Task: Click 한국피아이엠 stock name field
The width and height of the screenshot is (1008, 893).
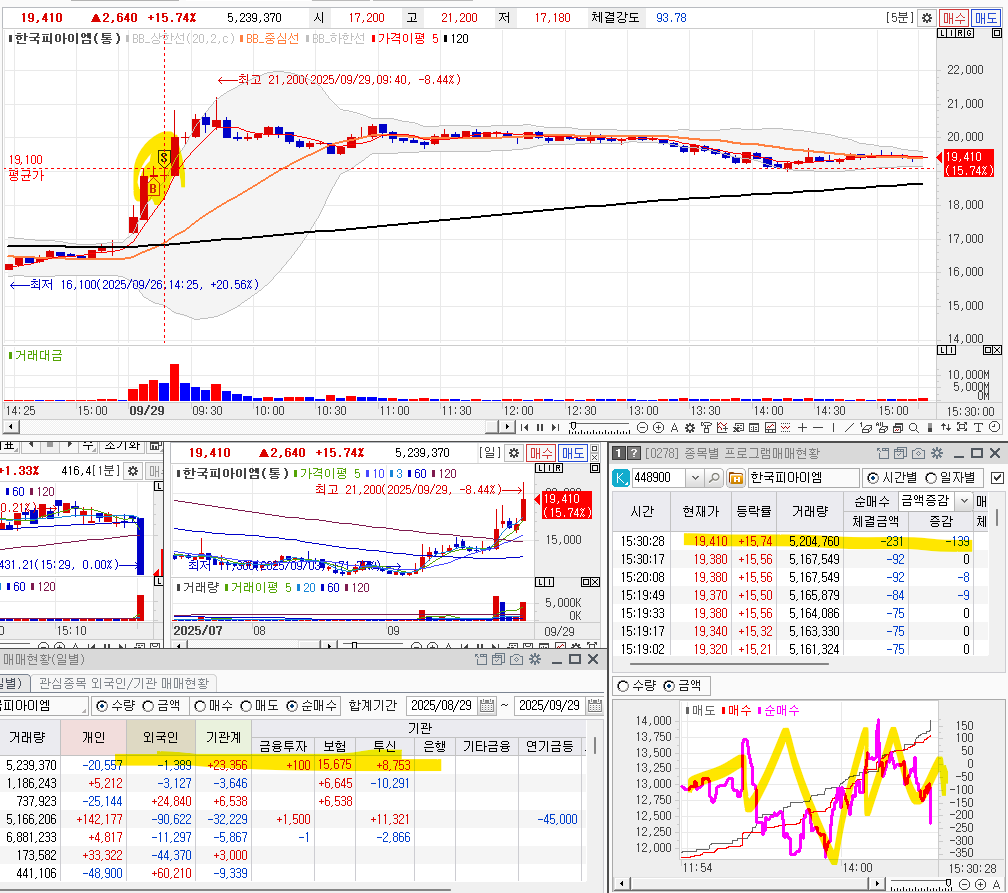Action: tap(804, 478)
